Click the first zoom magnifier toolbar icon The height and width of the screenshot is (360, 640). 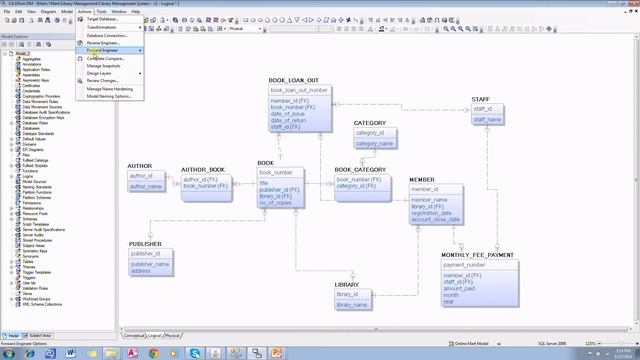pyautogui.click(x=446, y=29)
